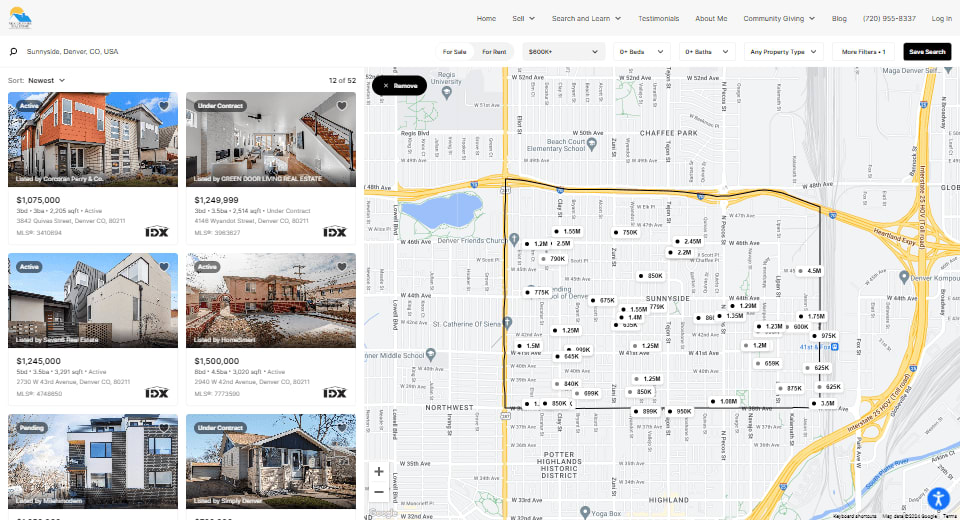Zoom out the map with the minus button
Viewport: 960px width, 520px height.
pyautogui.click(x=379, y=492)
